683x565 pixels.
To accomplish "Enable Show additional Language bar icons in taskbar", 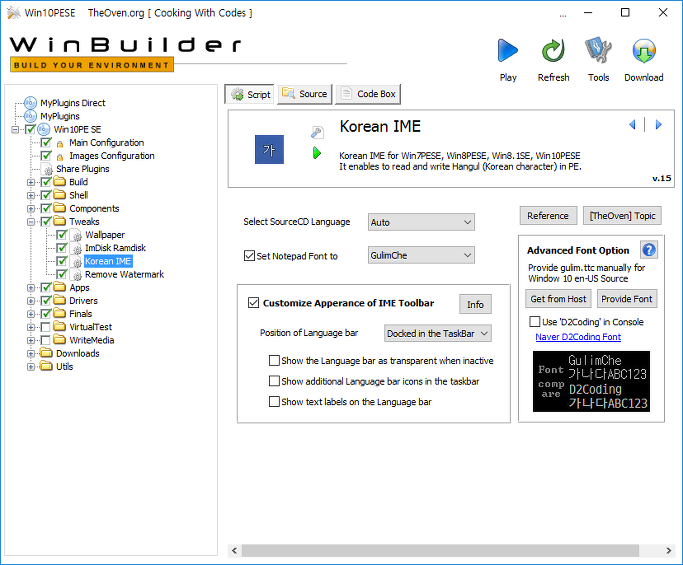I will pyautogui.click(x=274, y=381).
